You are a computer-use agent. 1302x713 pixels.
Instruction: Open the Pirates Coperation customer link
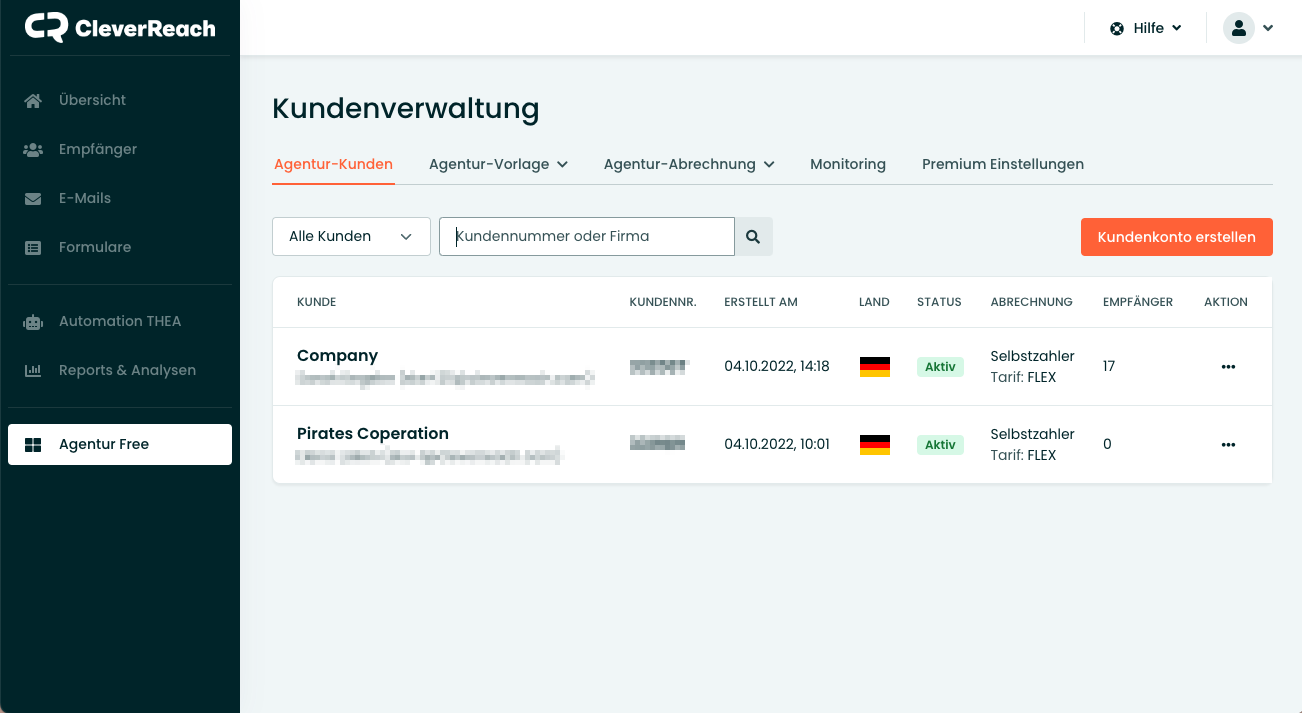(372, 434)
